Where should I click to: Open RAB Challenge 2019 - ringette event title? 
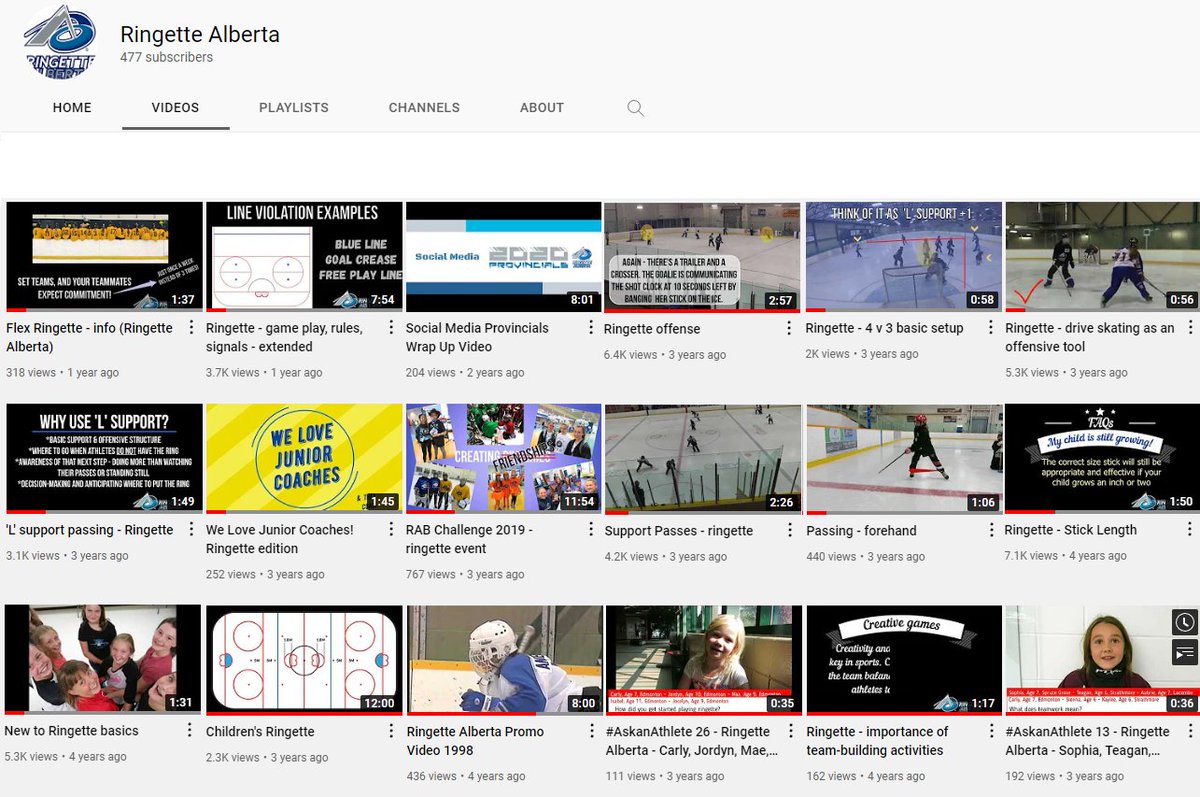tap(469, 539)
